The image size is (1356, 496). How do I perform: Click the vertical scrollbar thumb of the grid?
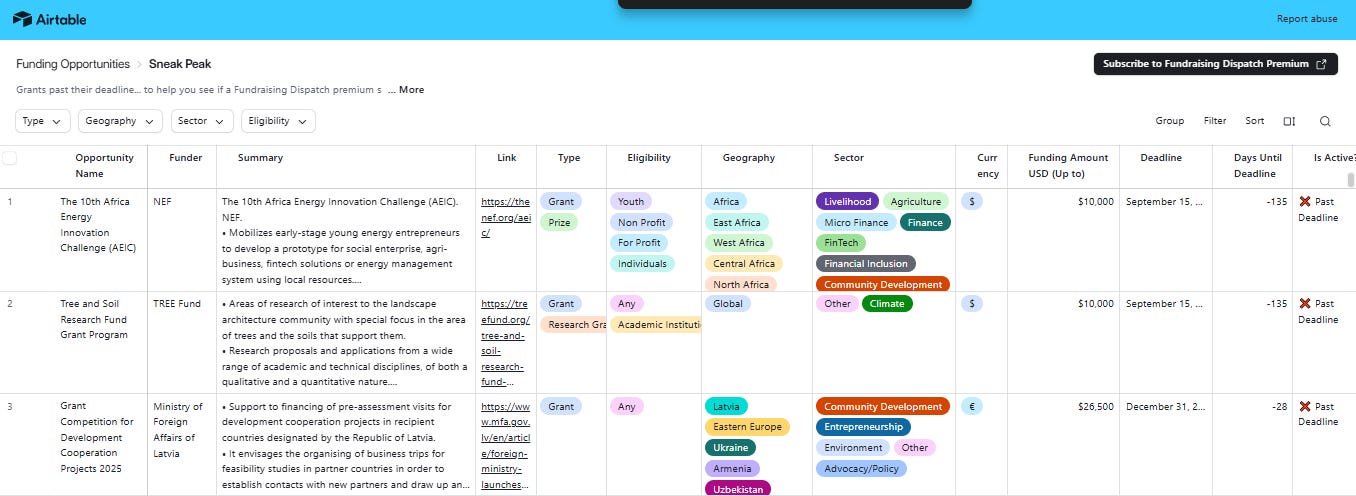pyautogui.click(x=1351, y=180)
